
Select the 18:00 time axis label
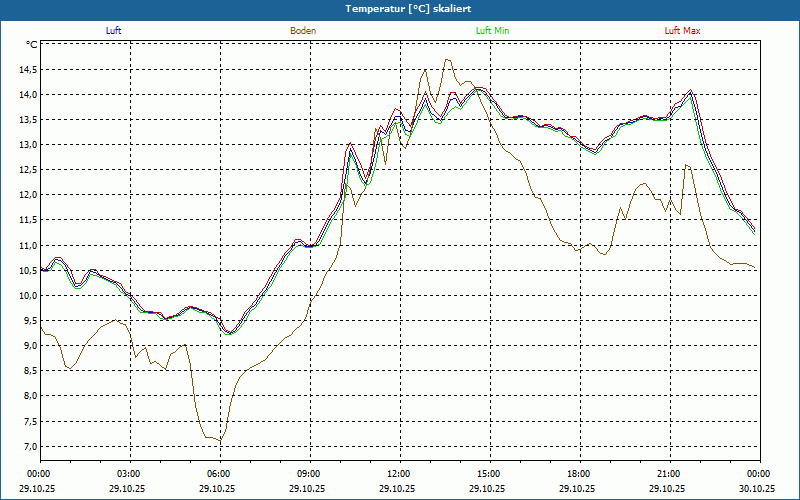(x=578, y=474)
